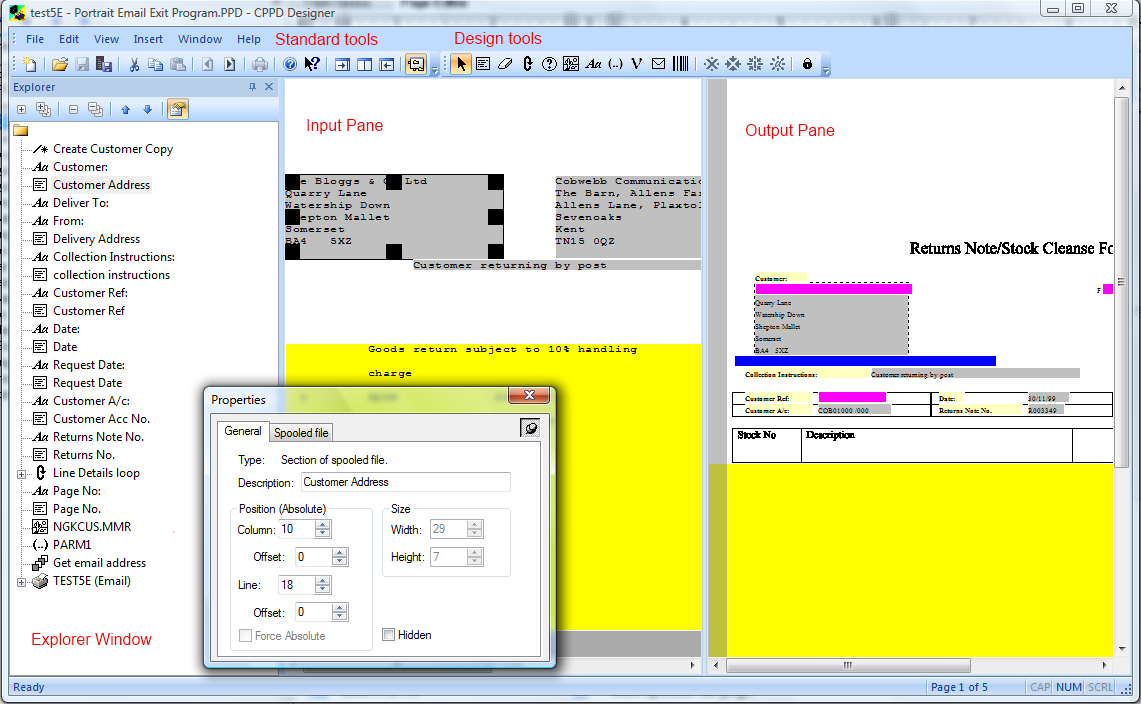
Task: Click the Width stepper arrows
Action: (x=475, y=529)
